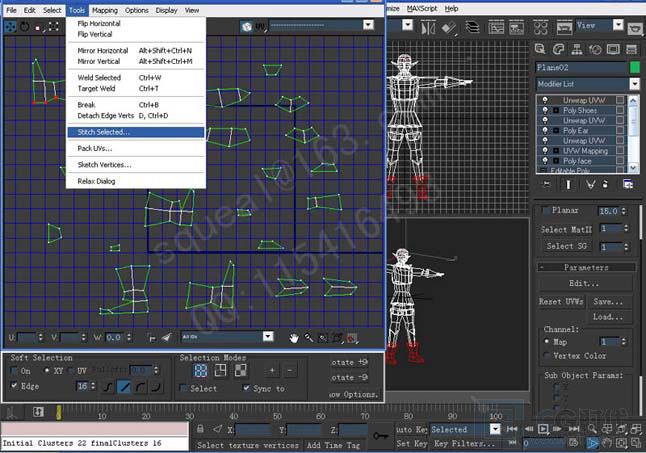
Task: Open the Render Scene dialog icon
Action: 564,28
